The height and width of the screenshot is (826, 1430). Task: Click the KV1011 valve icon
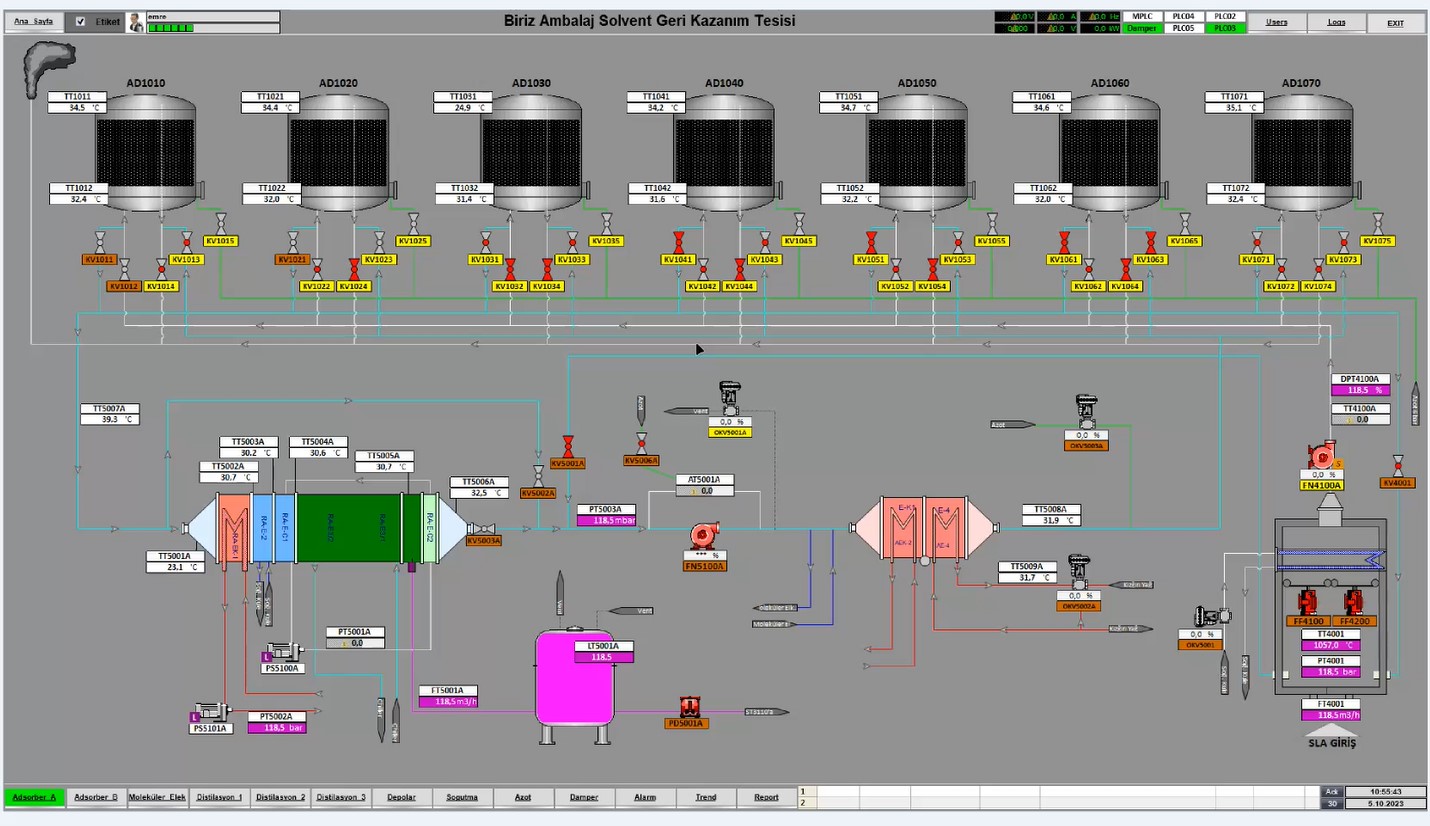100,241
